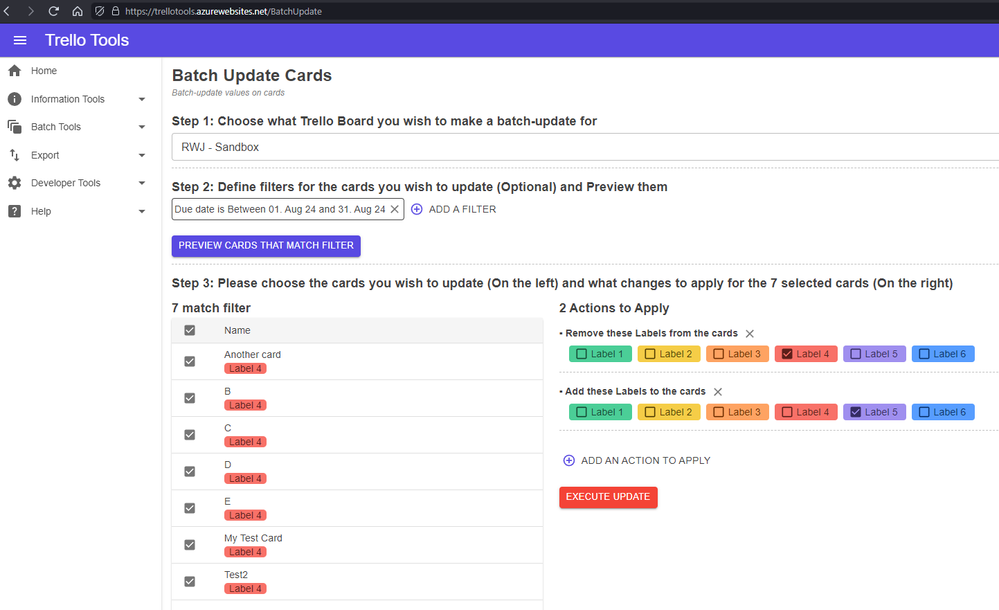Uncheck the card E checkbox
999x610 pixels.
(x=189, y=508)
